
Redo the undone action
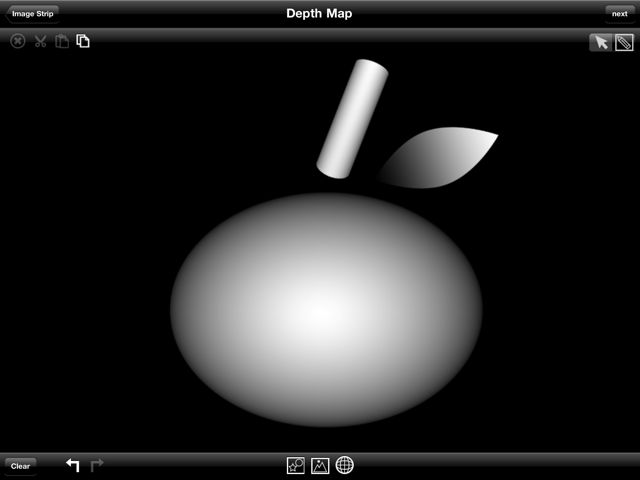96,465
